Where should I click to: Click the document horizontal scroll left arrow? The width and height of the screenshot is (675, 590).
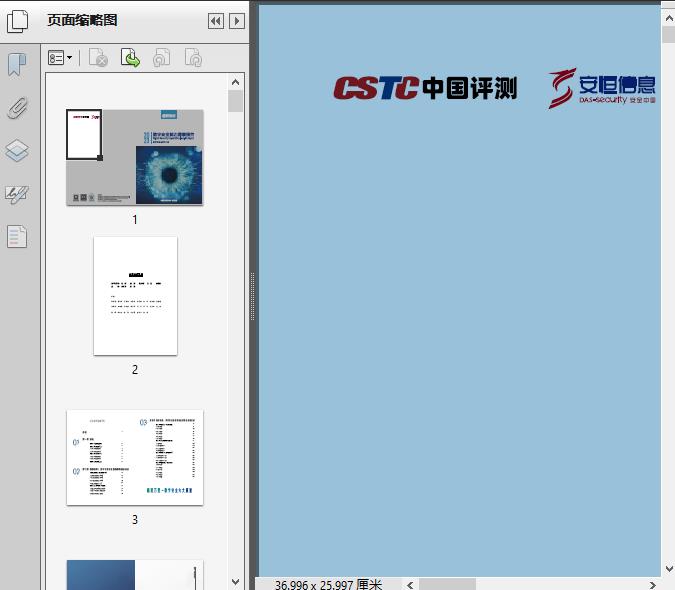[x=410, y=585]
